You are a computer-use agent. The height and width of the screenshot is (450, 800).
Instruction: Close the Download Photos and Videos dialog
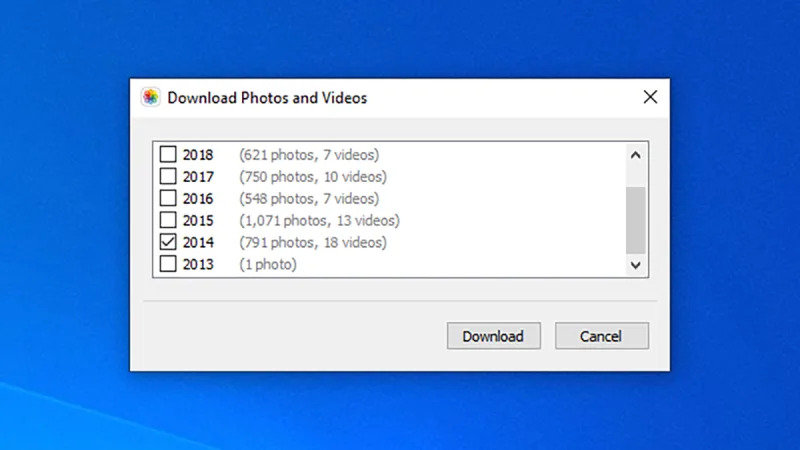(650, 97)
